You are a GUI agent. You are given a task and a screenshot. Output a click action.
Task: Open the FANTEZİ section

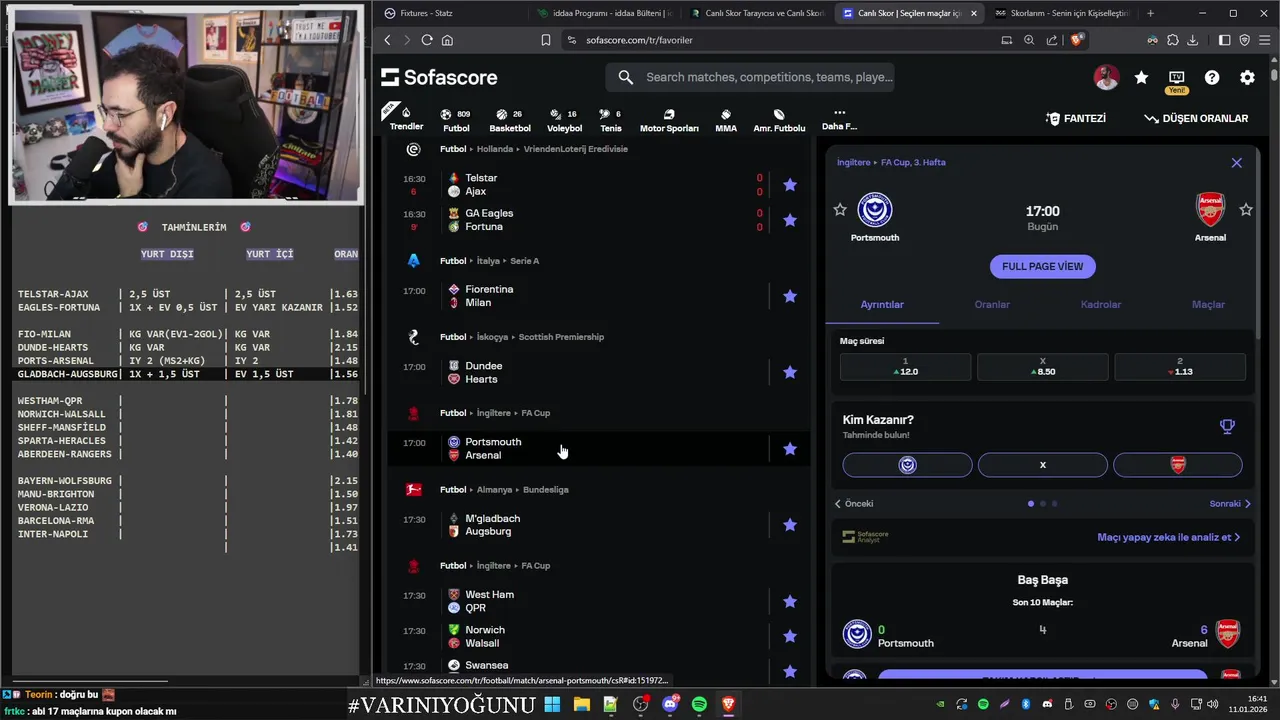point(1076,118)
